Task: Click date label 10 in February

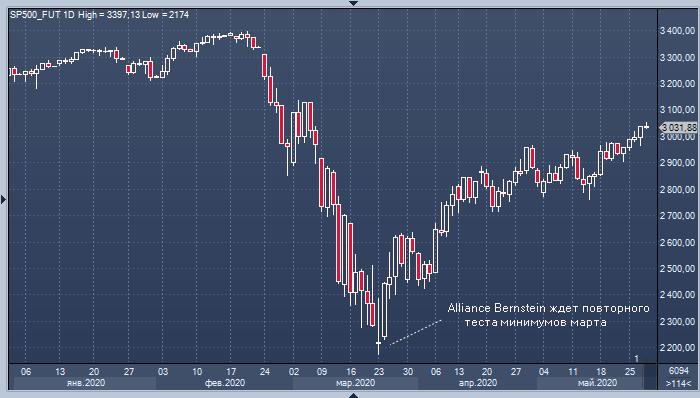Action: click(x=197, y=371)
